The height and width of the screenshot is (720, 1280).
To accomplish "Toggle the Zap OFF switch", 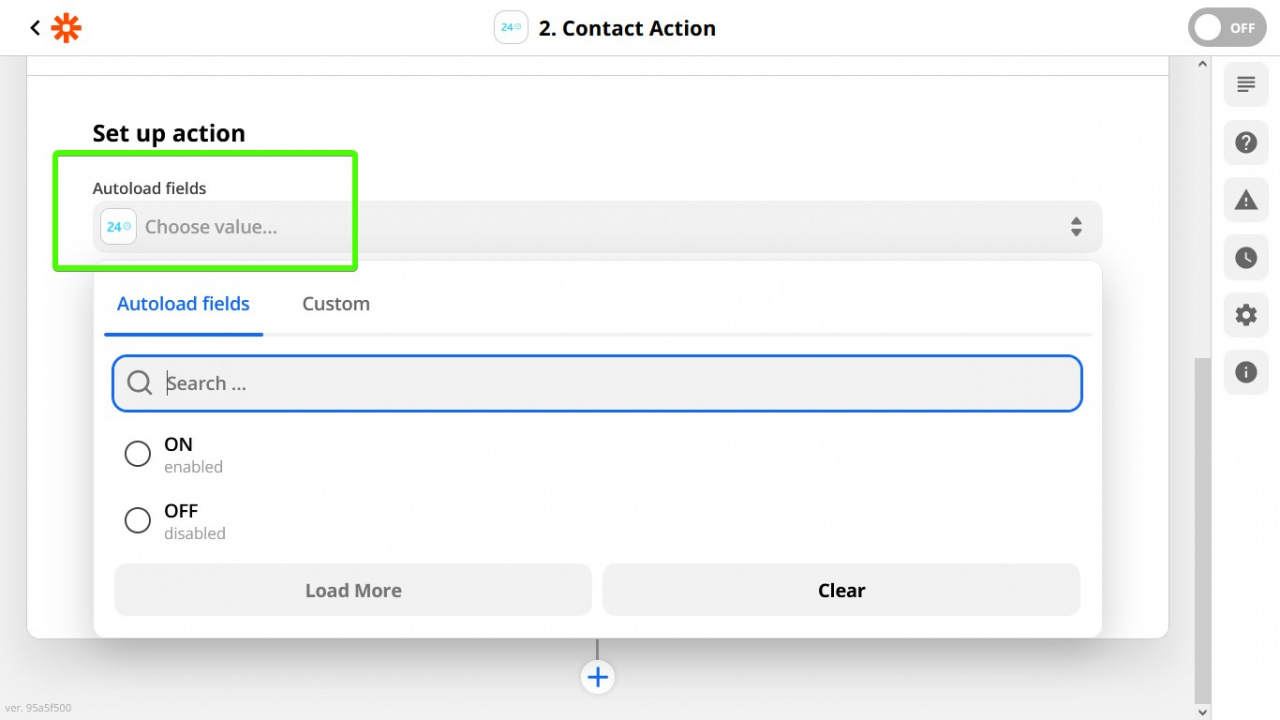I will (x=1227, y=28).
